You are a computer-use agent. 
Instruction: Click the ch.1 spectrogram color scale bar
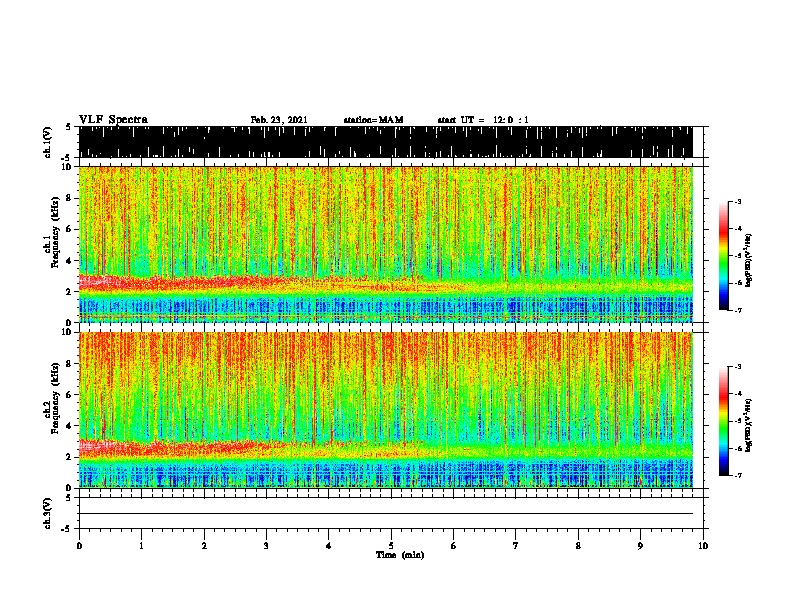(x=723, y=256)
